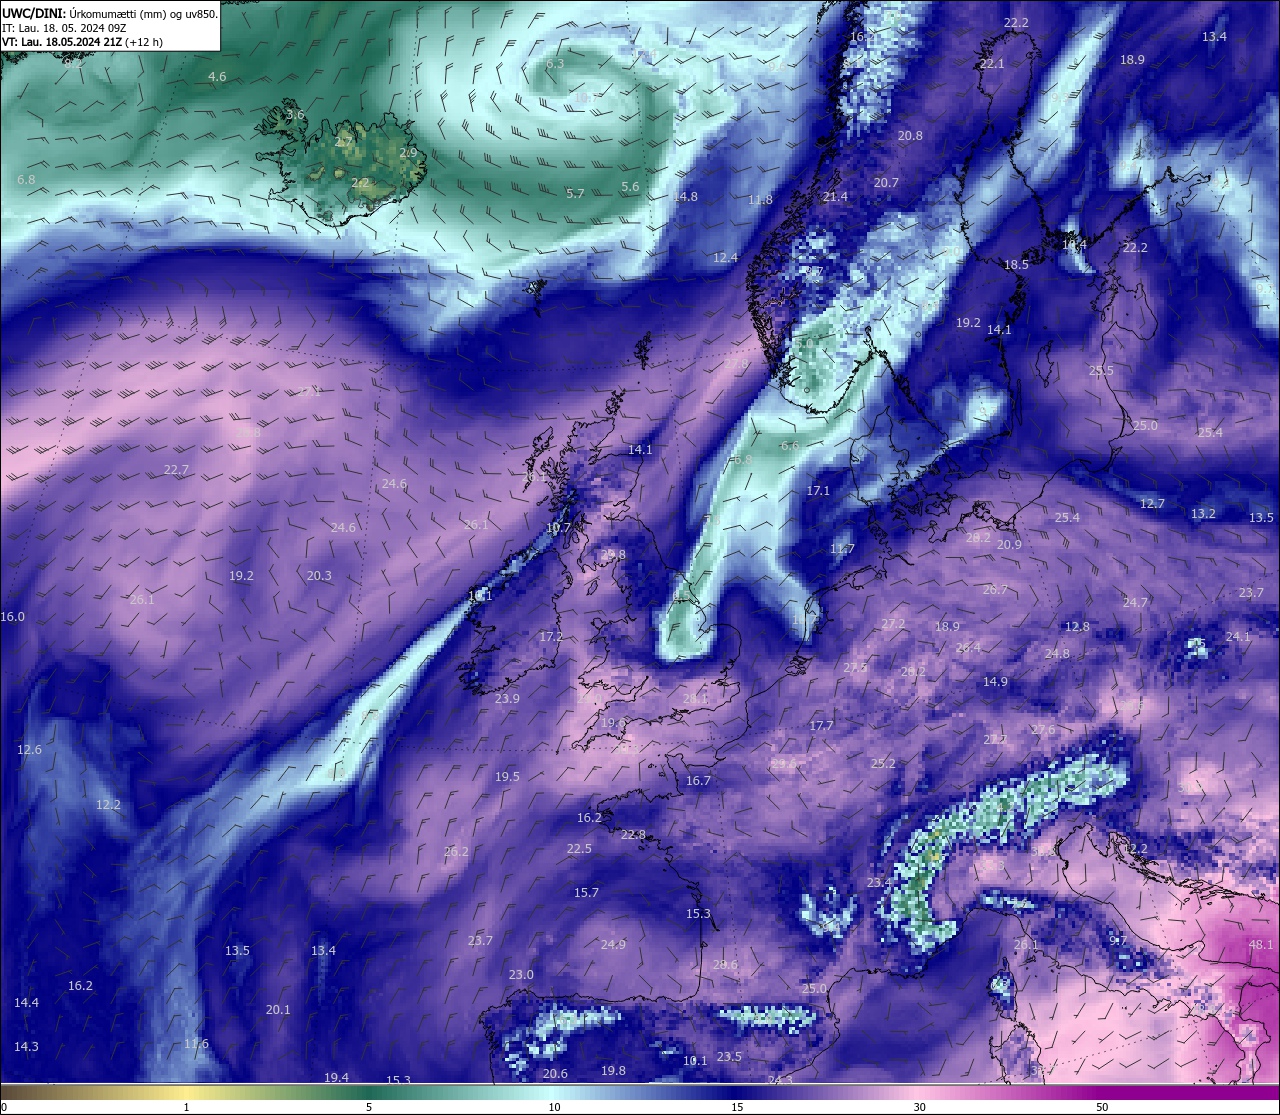
Task: Click the 20.6 value label
Action: click(x=555, y=1074)
